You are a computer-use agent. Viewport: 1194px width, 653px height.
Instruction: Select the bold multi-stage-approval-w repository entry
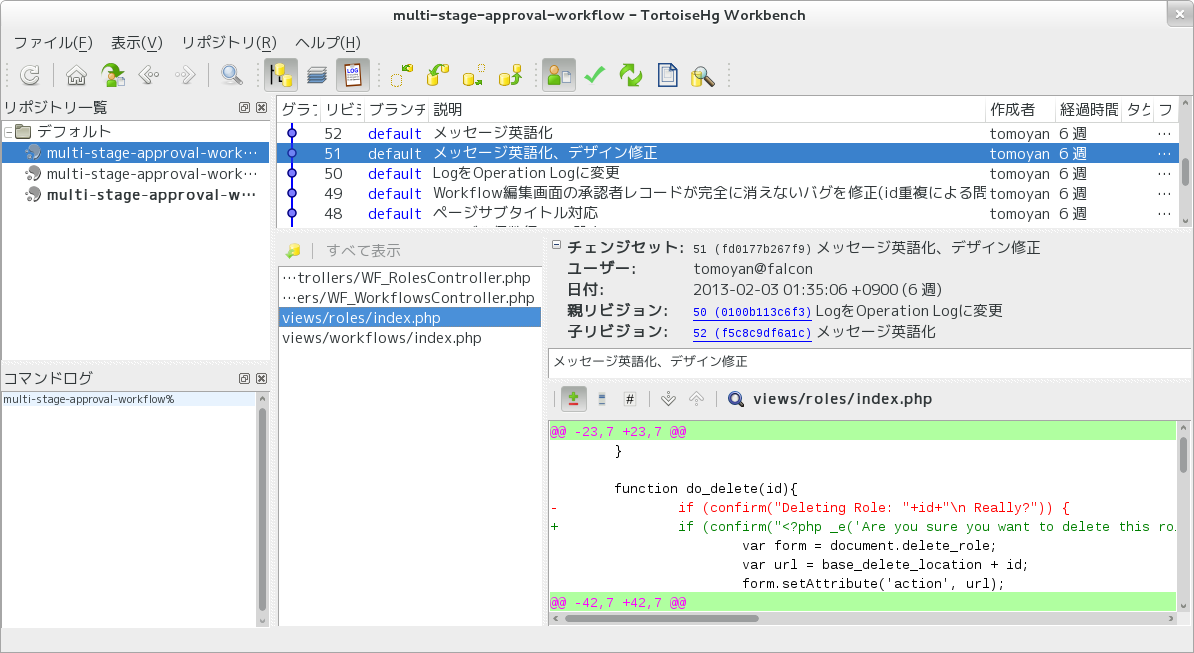pos(136,195)
